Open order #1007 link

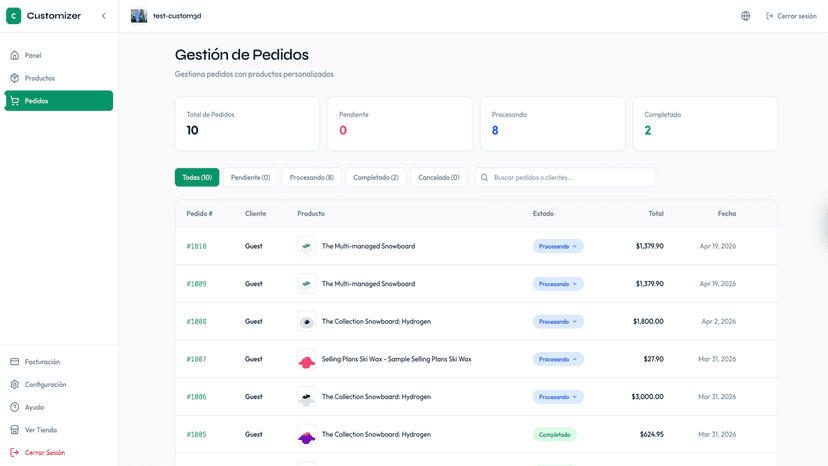(x=196, y=359)
